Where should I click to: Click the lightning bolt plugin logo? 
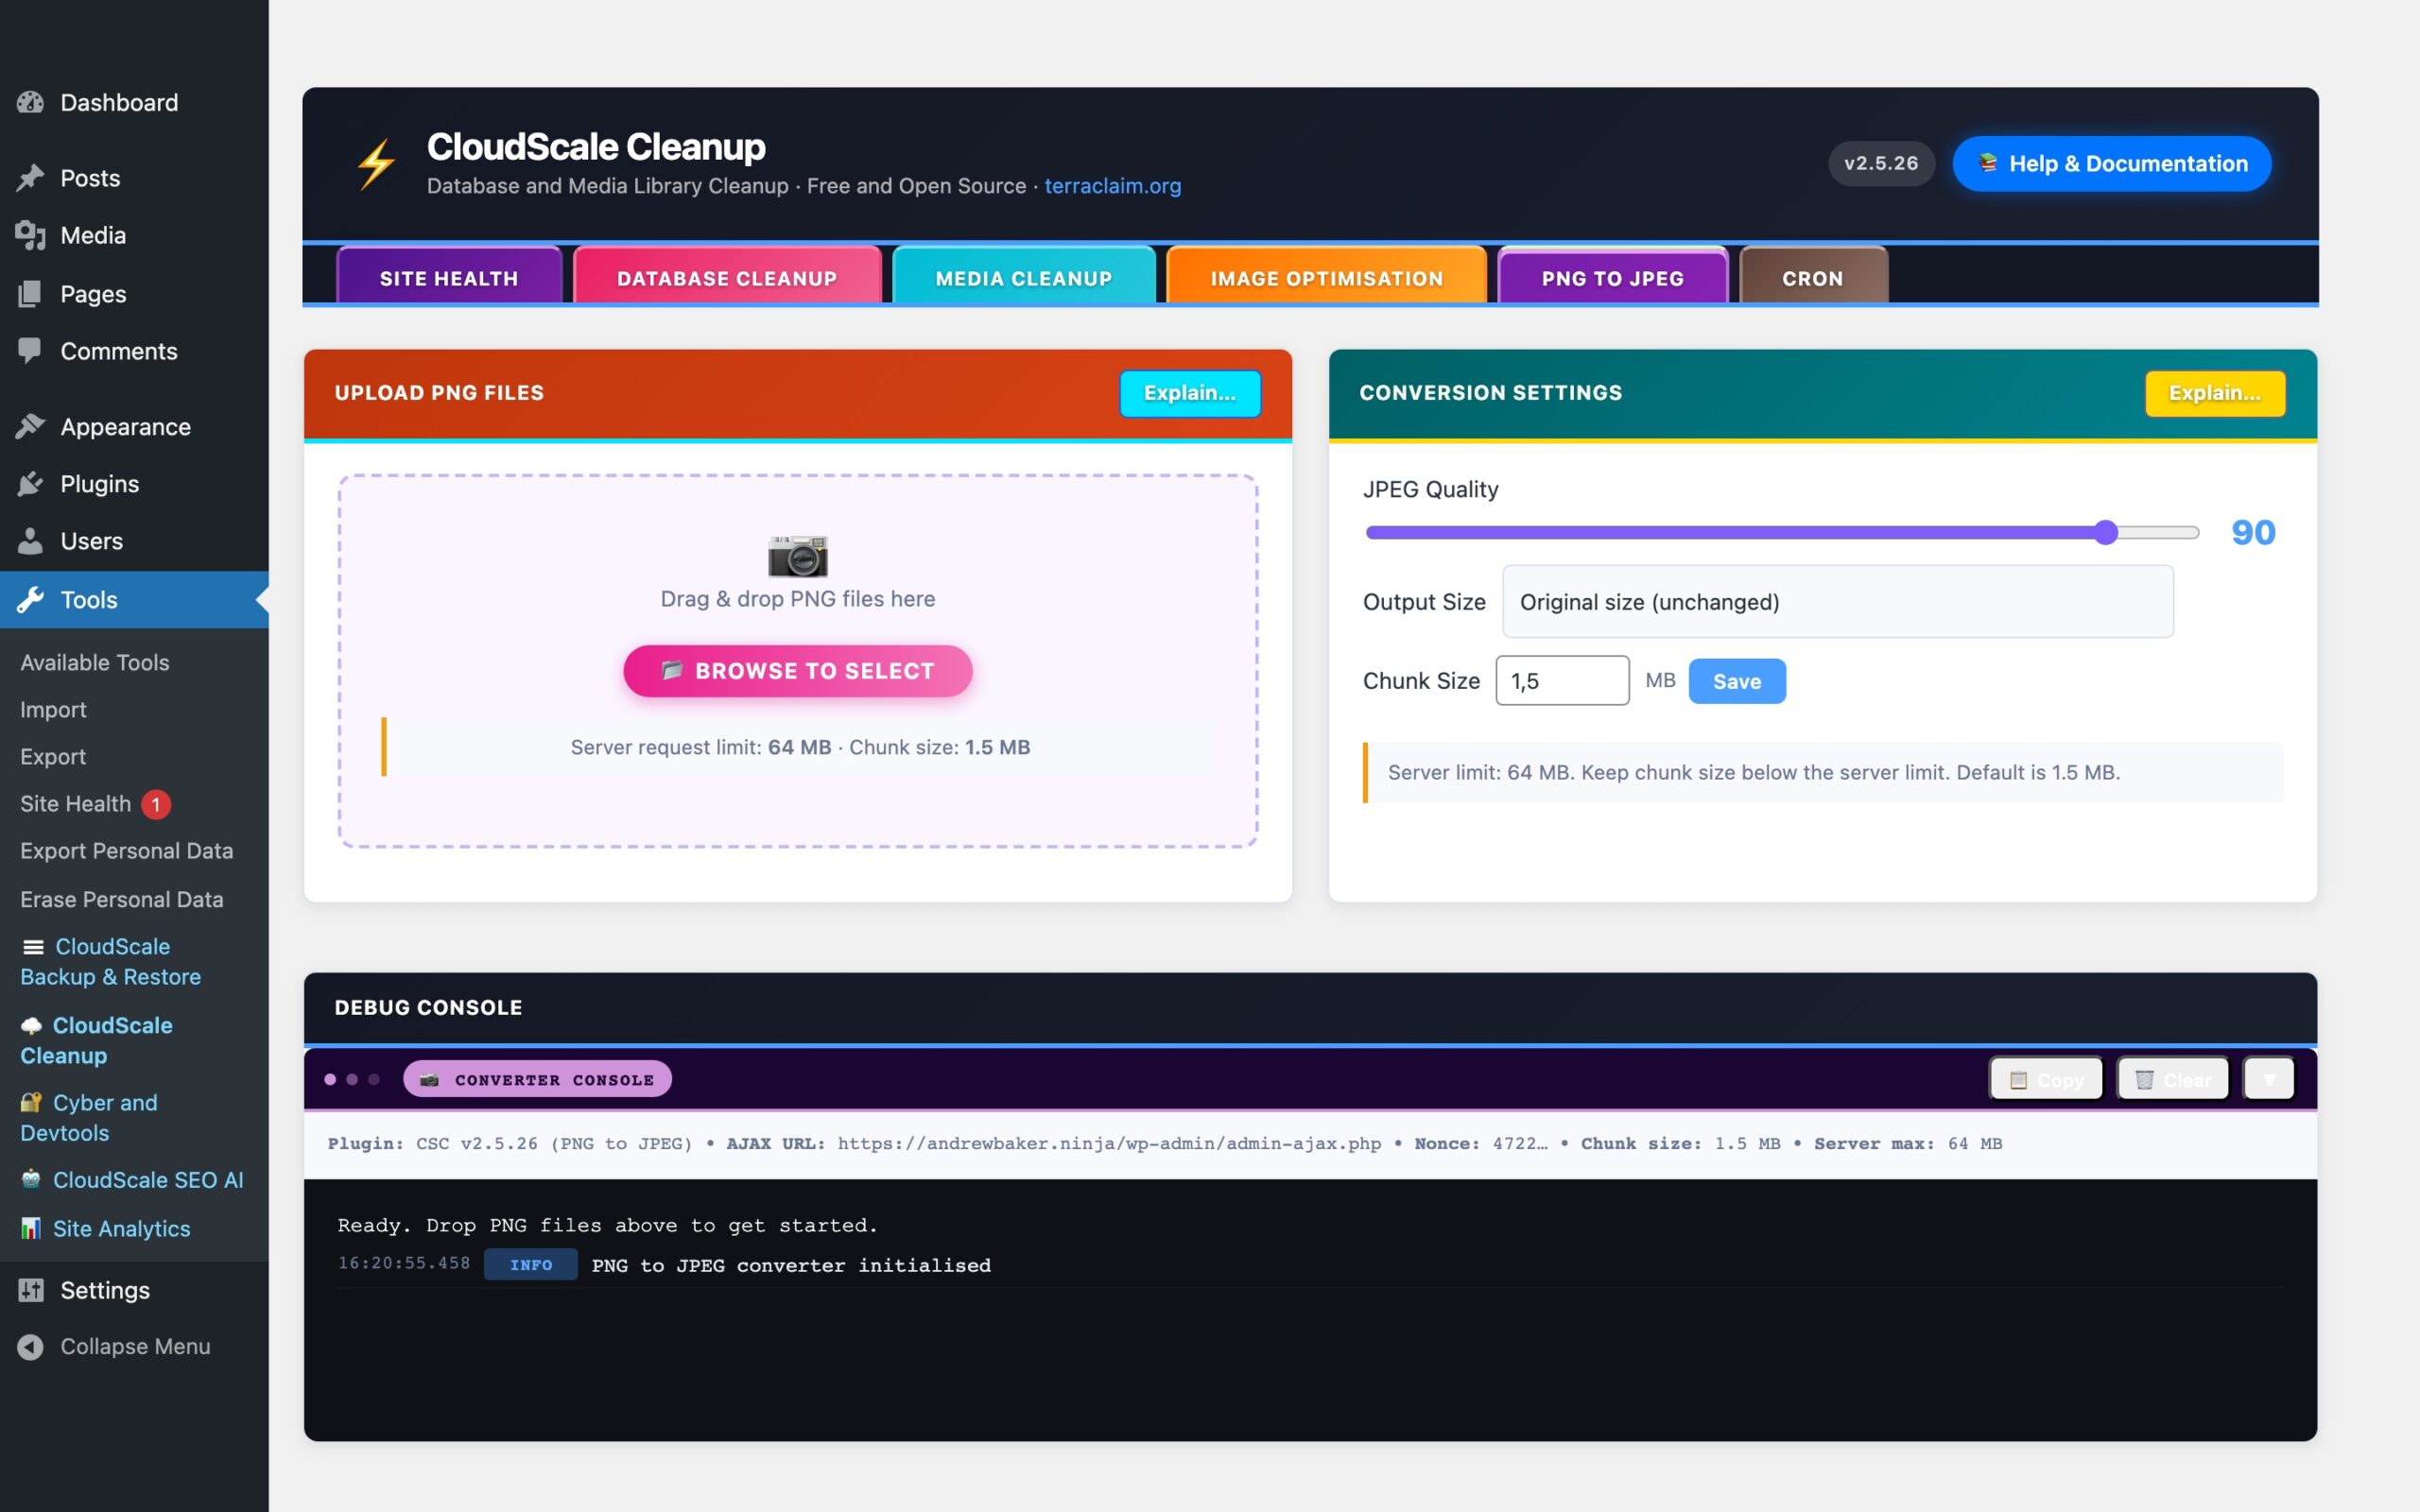[376, 163]
